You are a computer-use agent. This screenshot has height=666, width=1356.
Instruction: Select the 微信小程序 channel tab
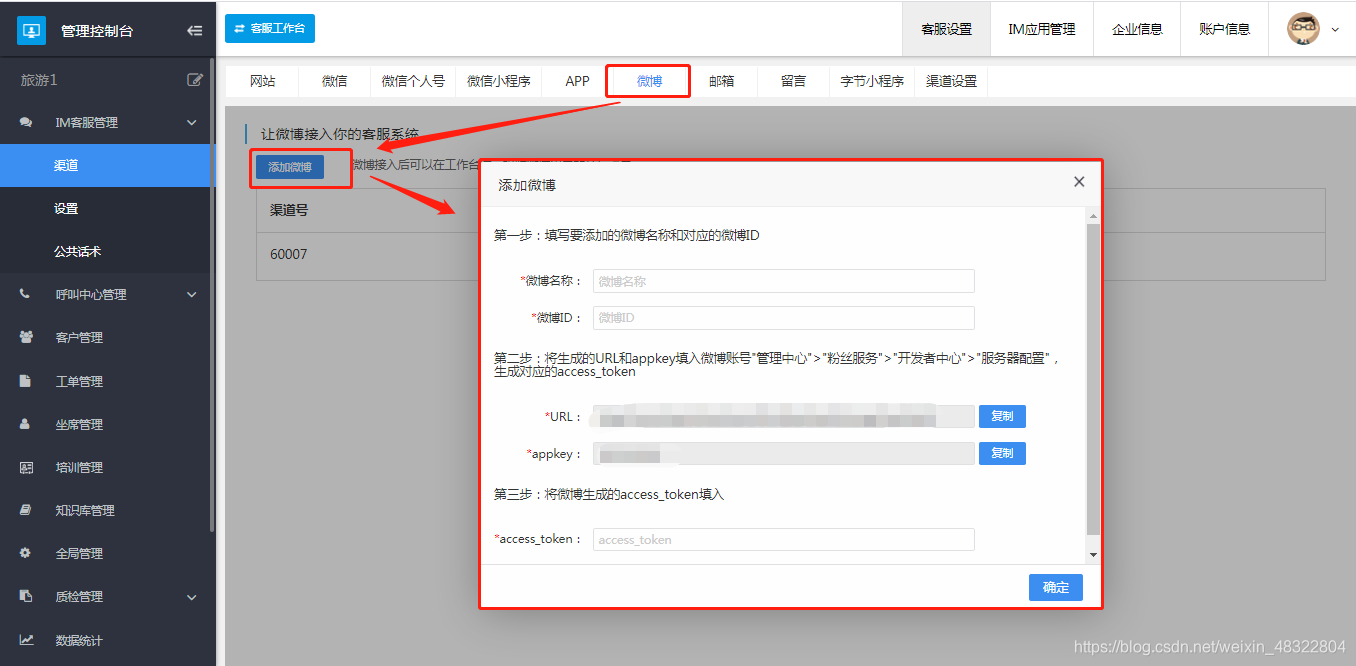(x=498, y=81)
